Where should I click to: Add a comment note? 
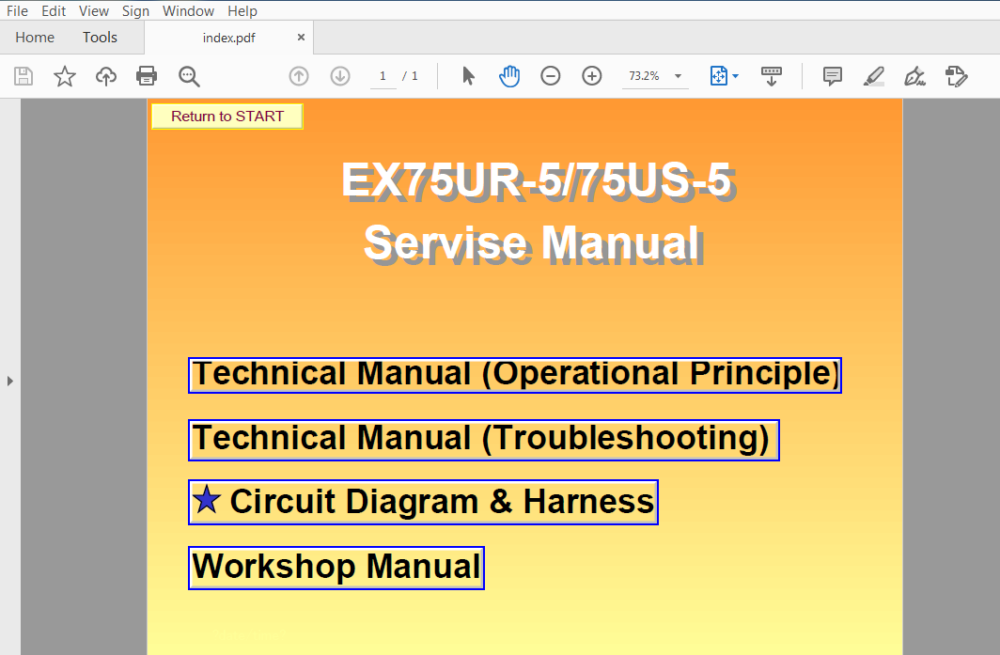point(832,77)
